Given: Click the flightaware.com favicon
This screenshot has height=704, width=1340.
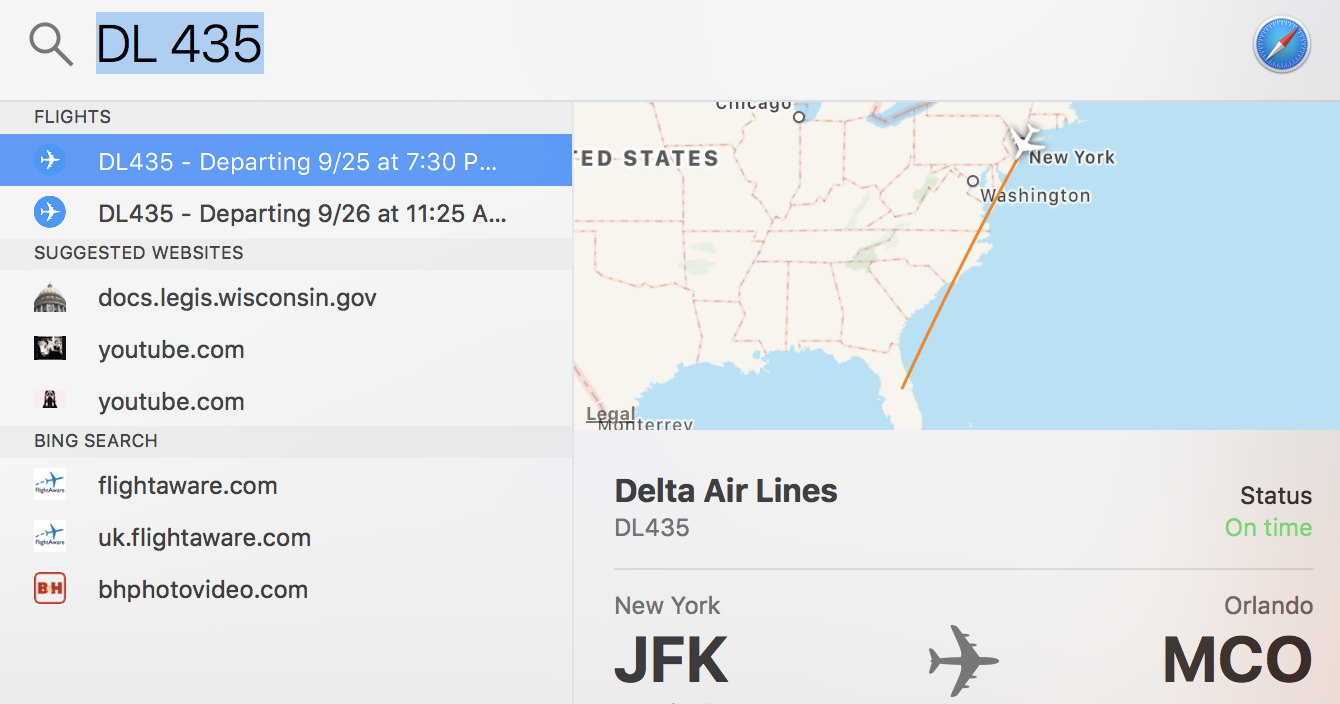Looking at the screenshot, I should point(49,486).
